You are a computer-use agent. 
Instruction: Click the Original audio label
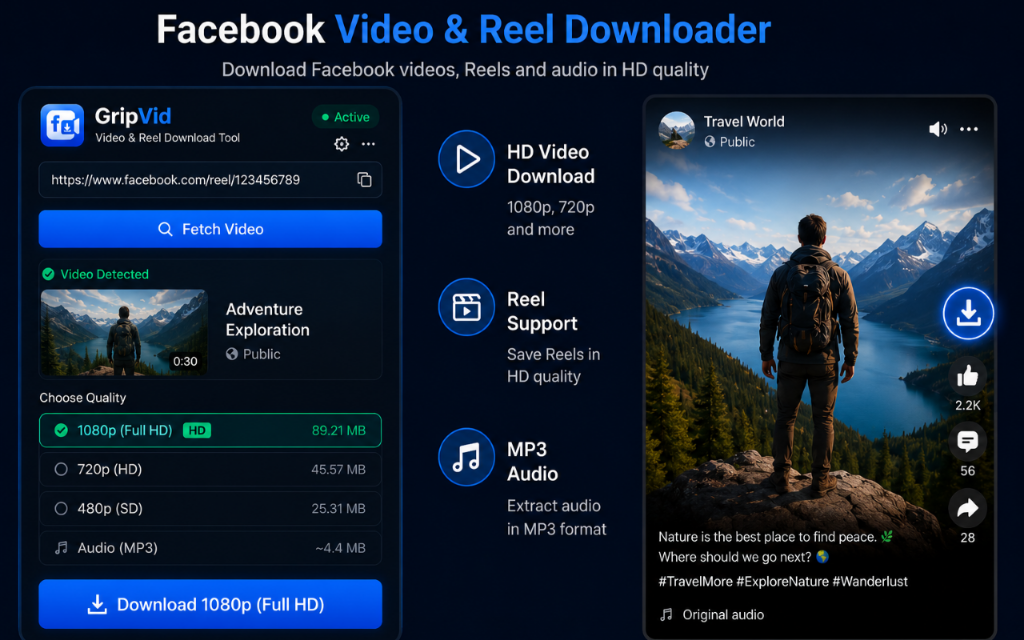pyautogui.click(x=723, y=615)
